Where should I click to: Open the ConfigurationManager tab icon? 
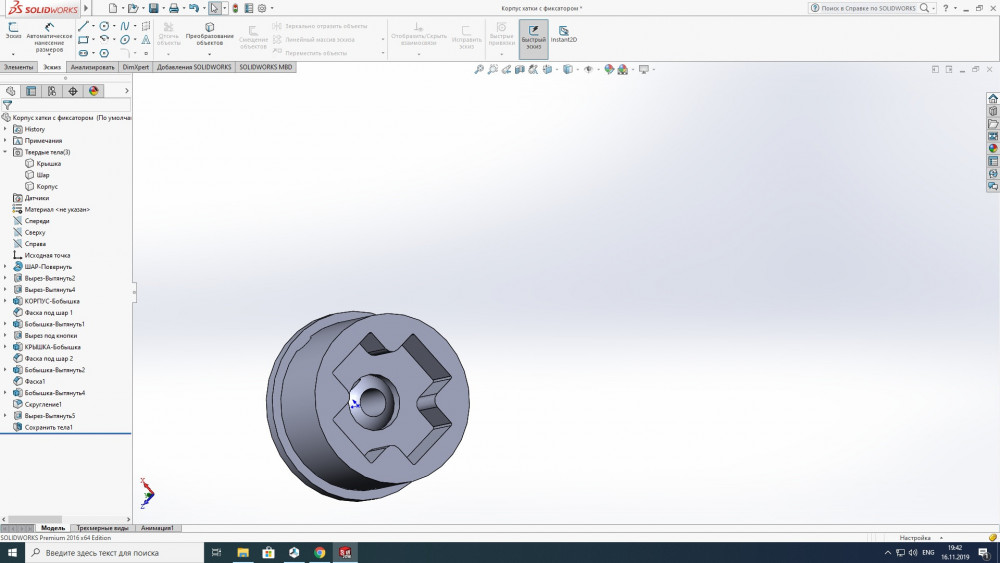coord(52,91)
